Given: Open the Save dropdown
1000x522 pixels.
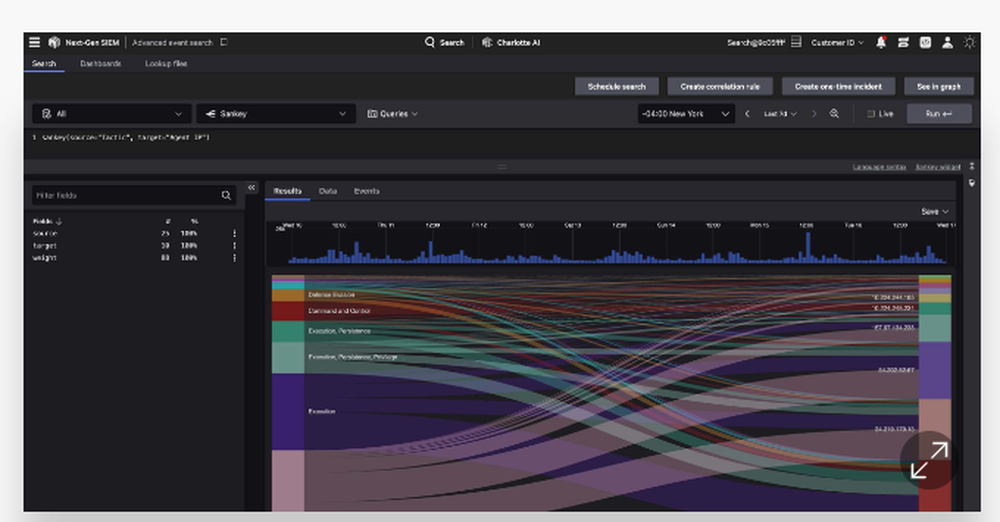Looking at the screenshot, I should click(x=934, y=211).
